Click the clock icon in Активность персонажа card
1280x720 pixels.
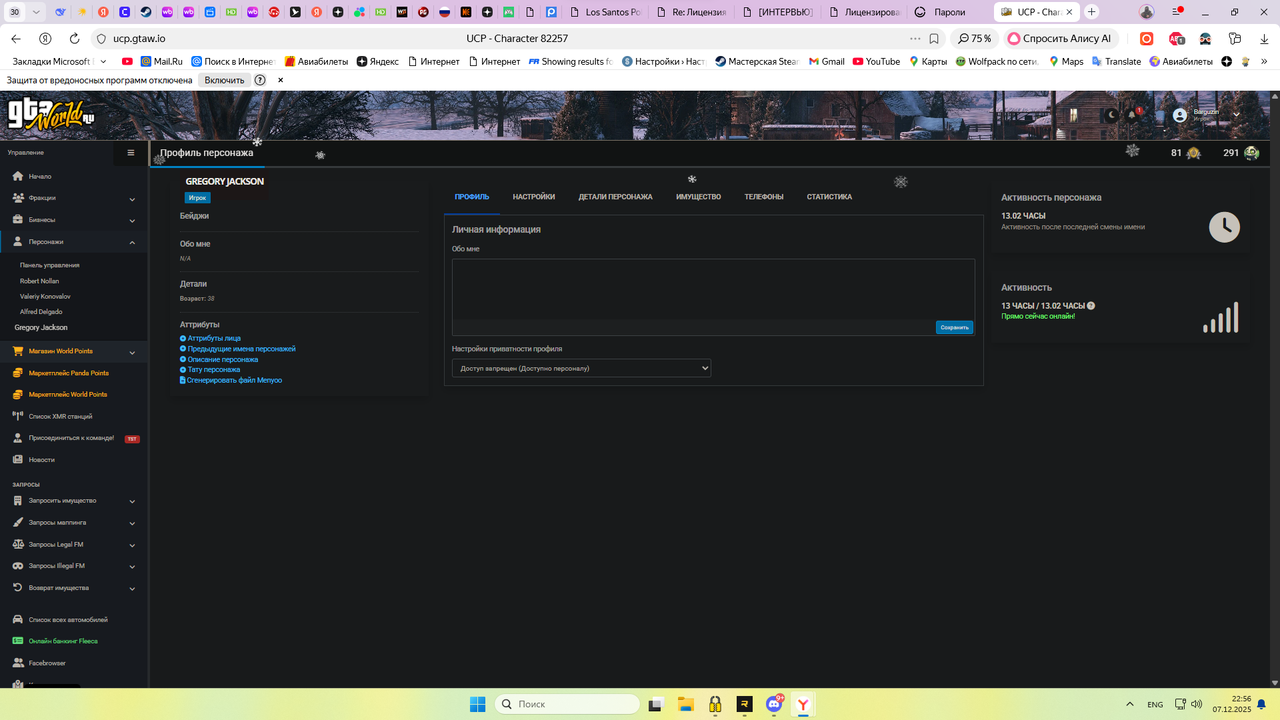pos(1224,227)
